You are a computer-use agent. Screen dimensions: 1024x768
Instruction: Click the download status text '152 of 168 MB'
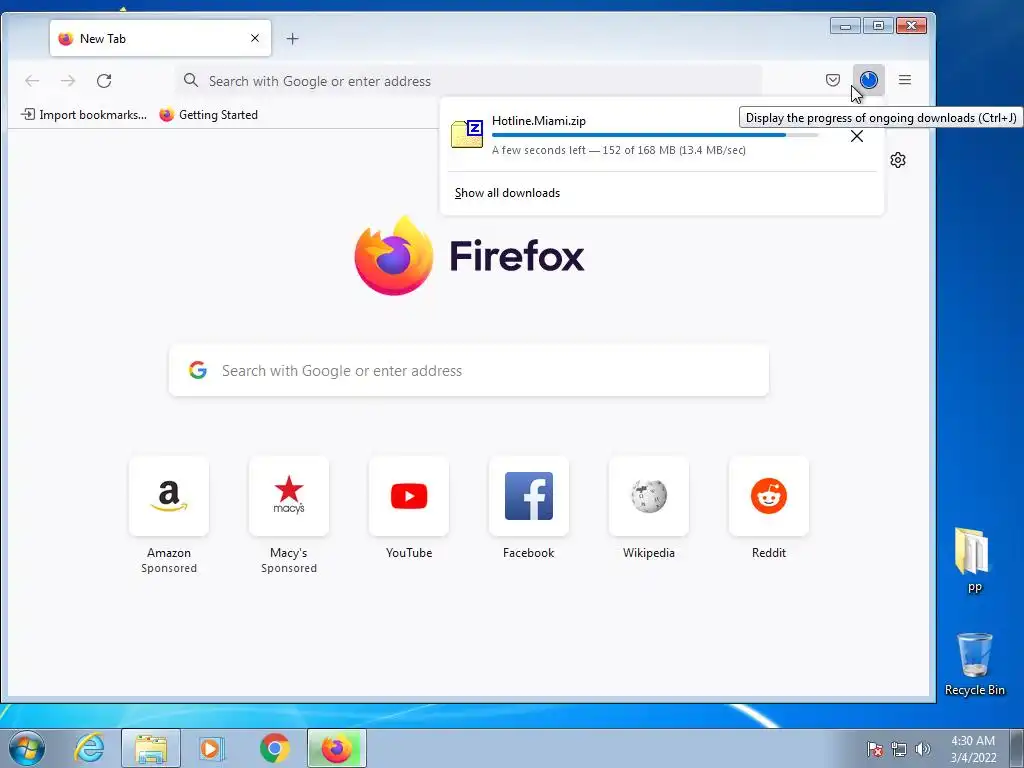pos(639,150)
